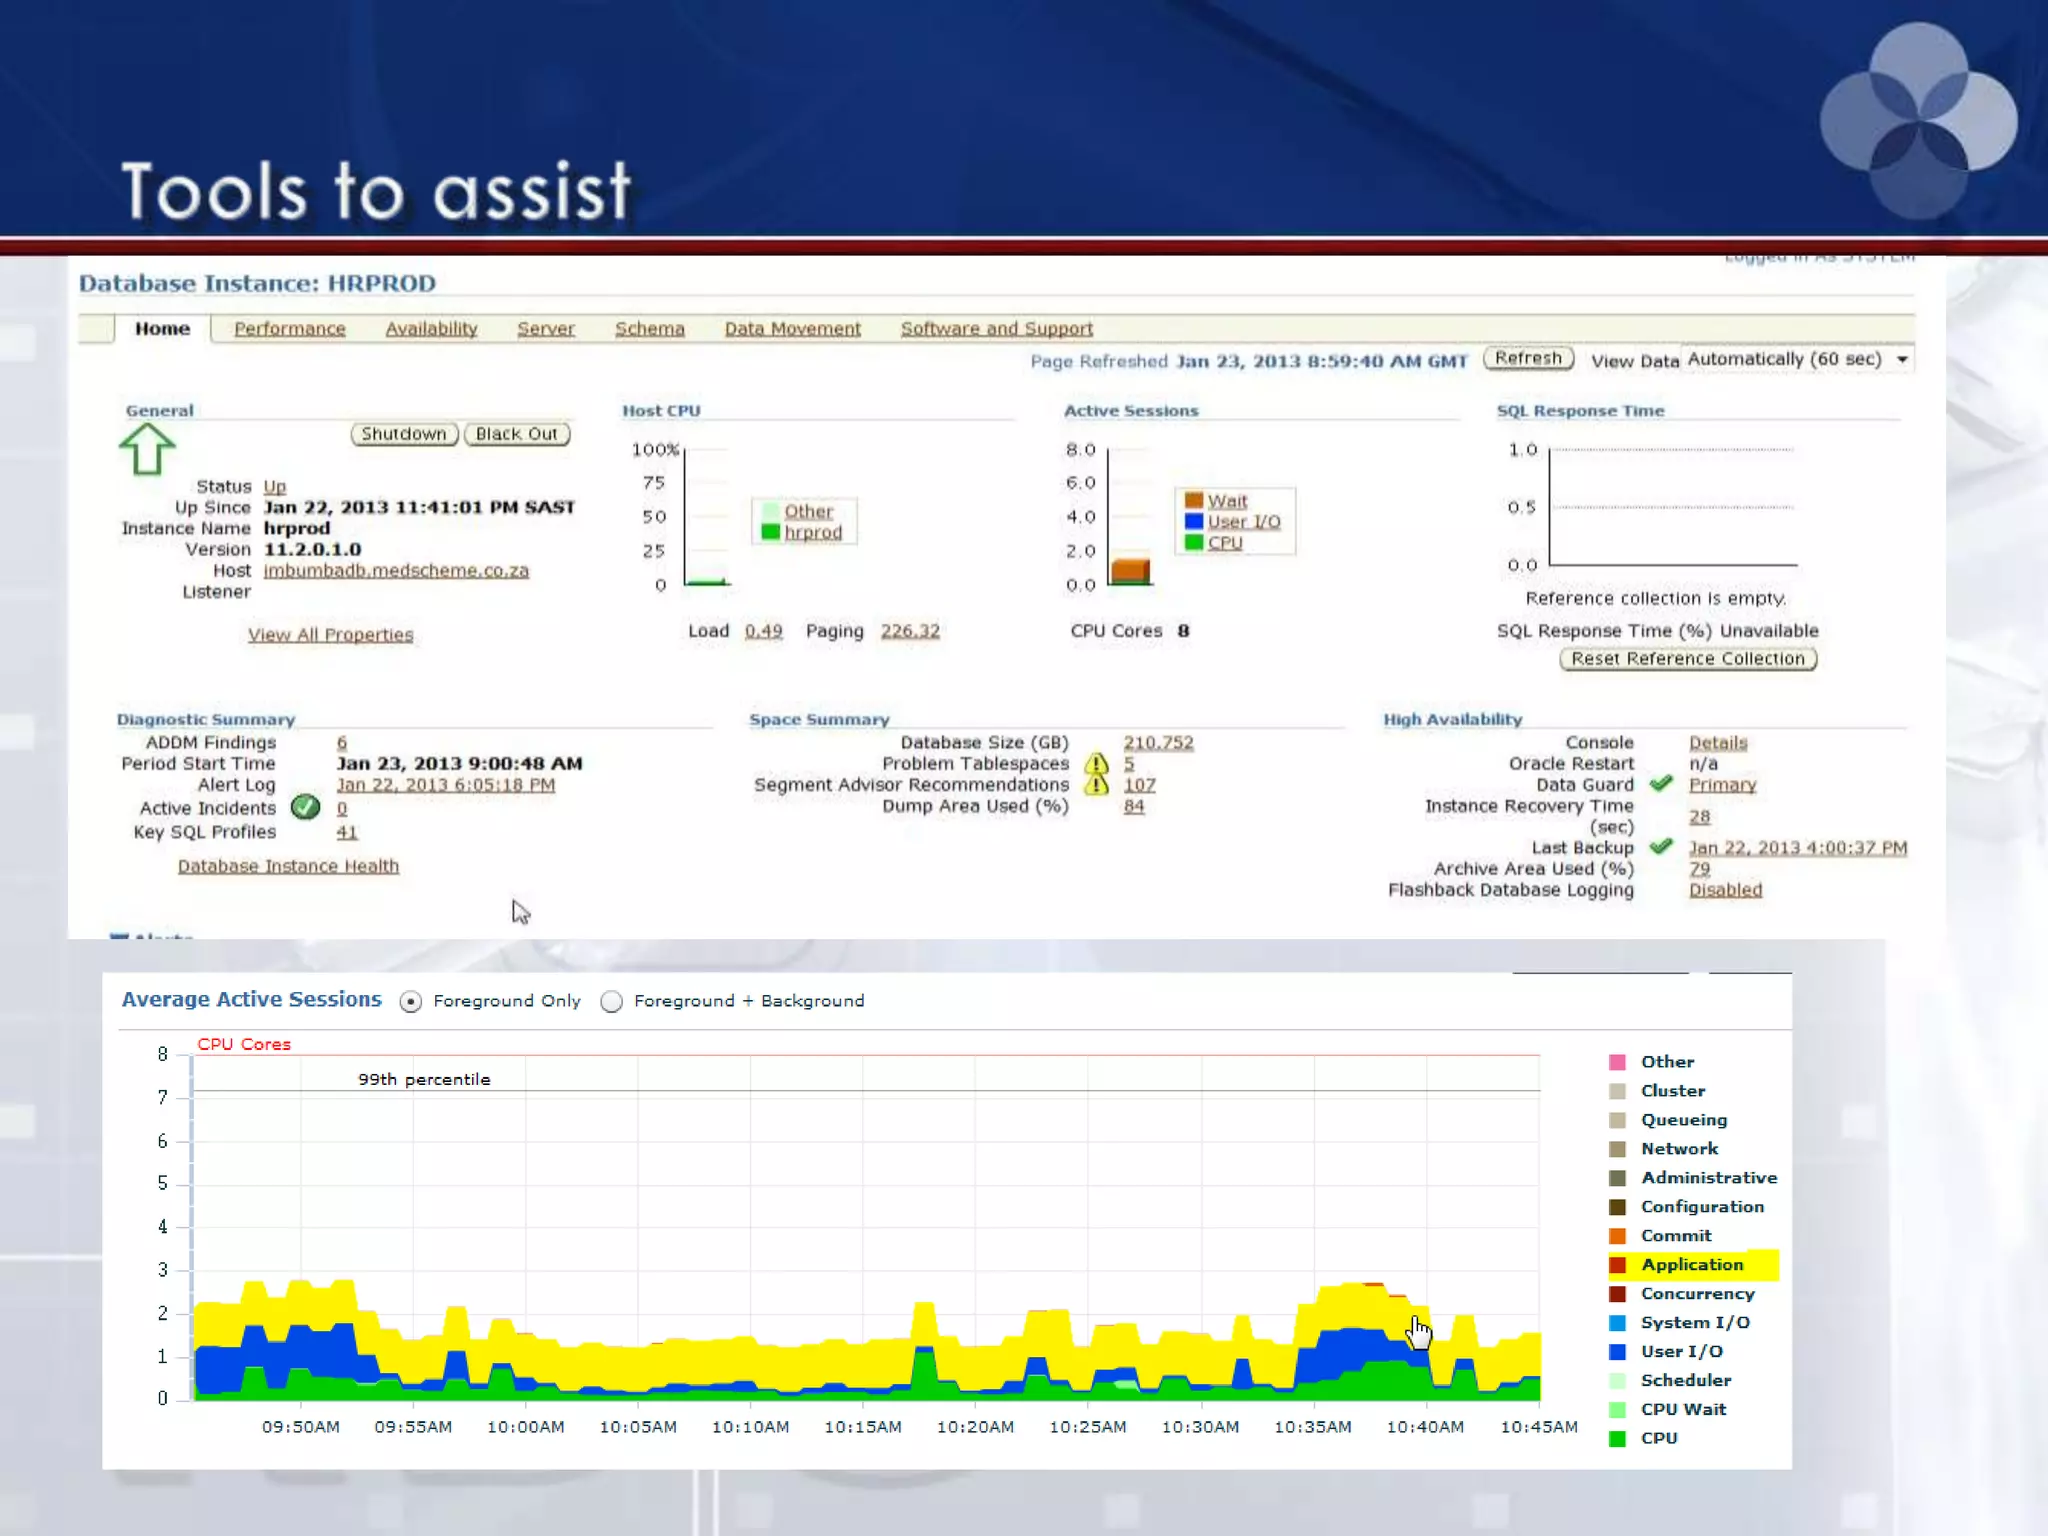Click the Reset Reference Collection button

pos(1687,659)
